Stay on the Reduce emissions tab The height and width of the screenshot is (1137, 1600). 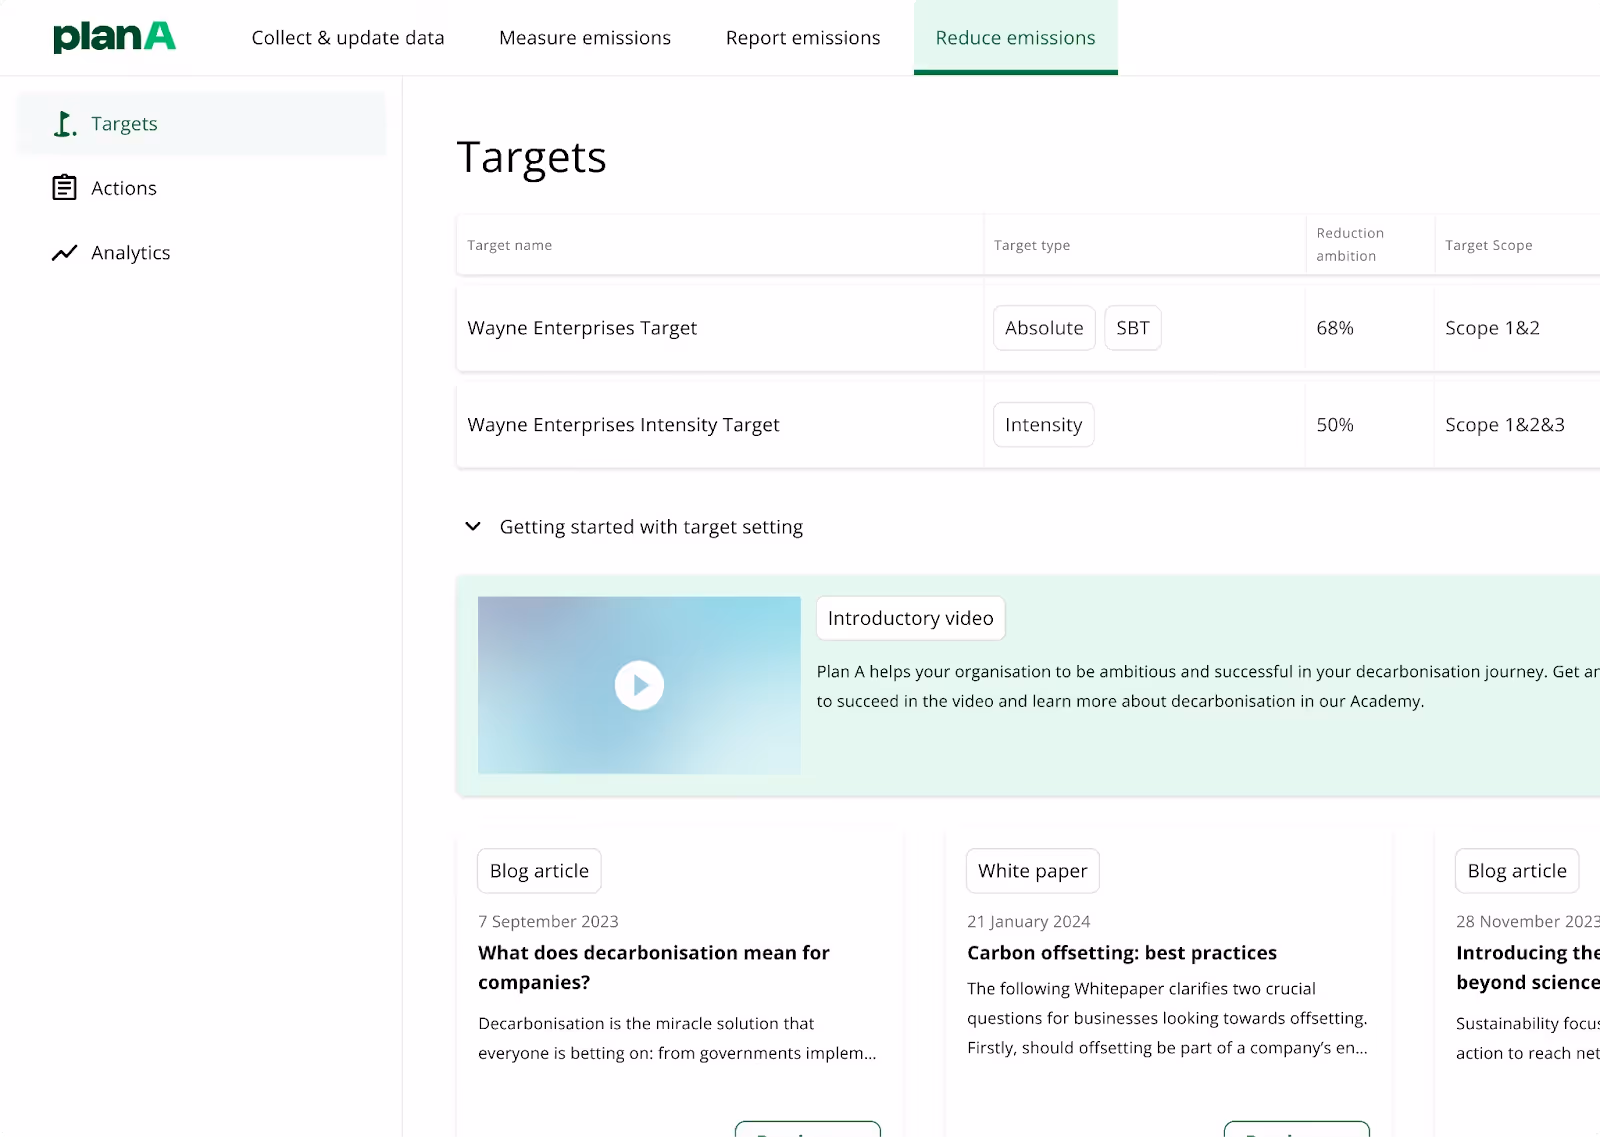click(x=1015, y=37)
